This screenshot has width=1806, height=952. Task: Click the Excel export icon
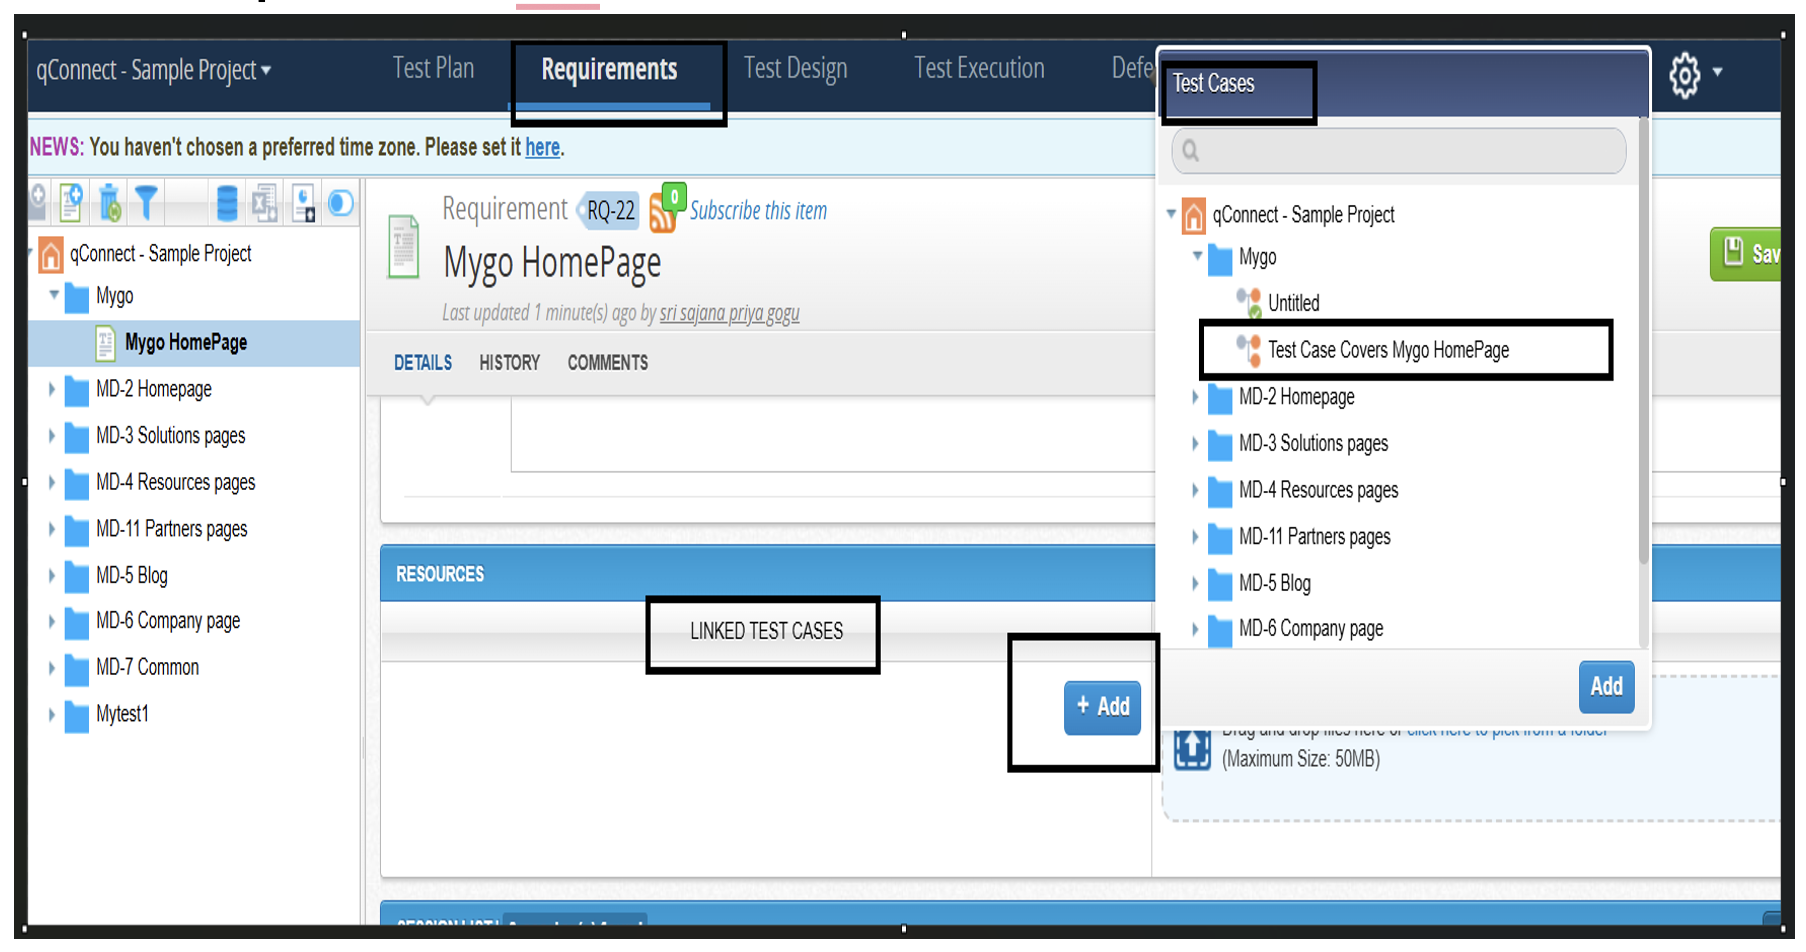[265, 203]
